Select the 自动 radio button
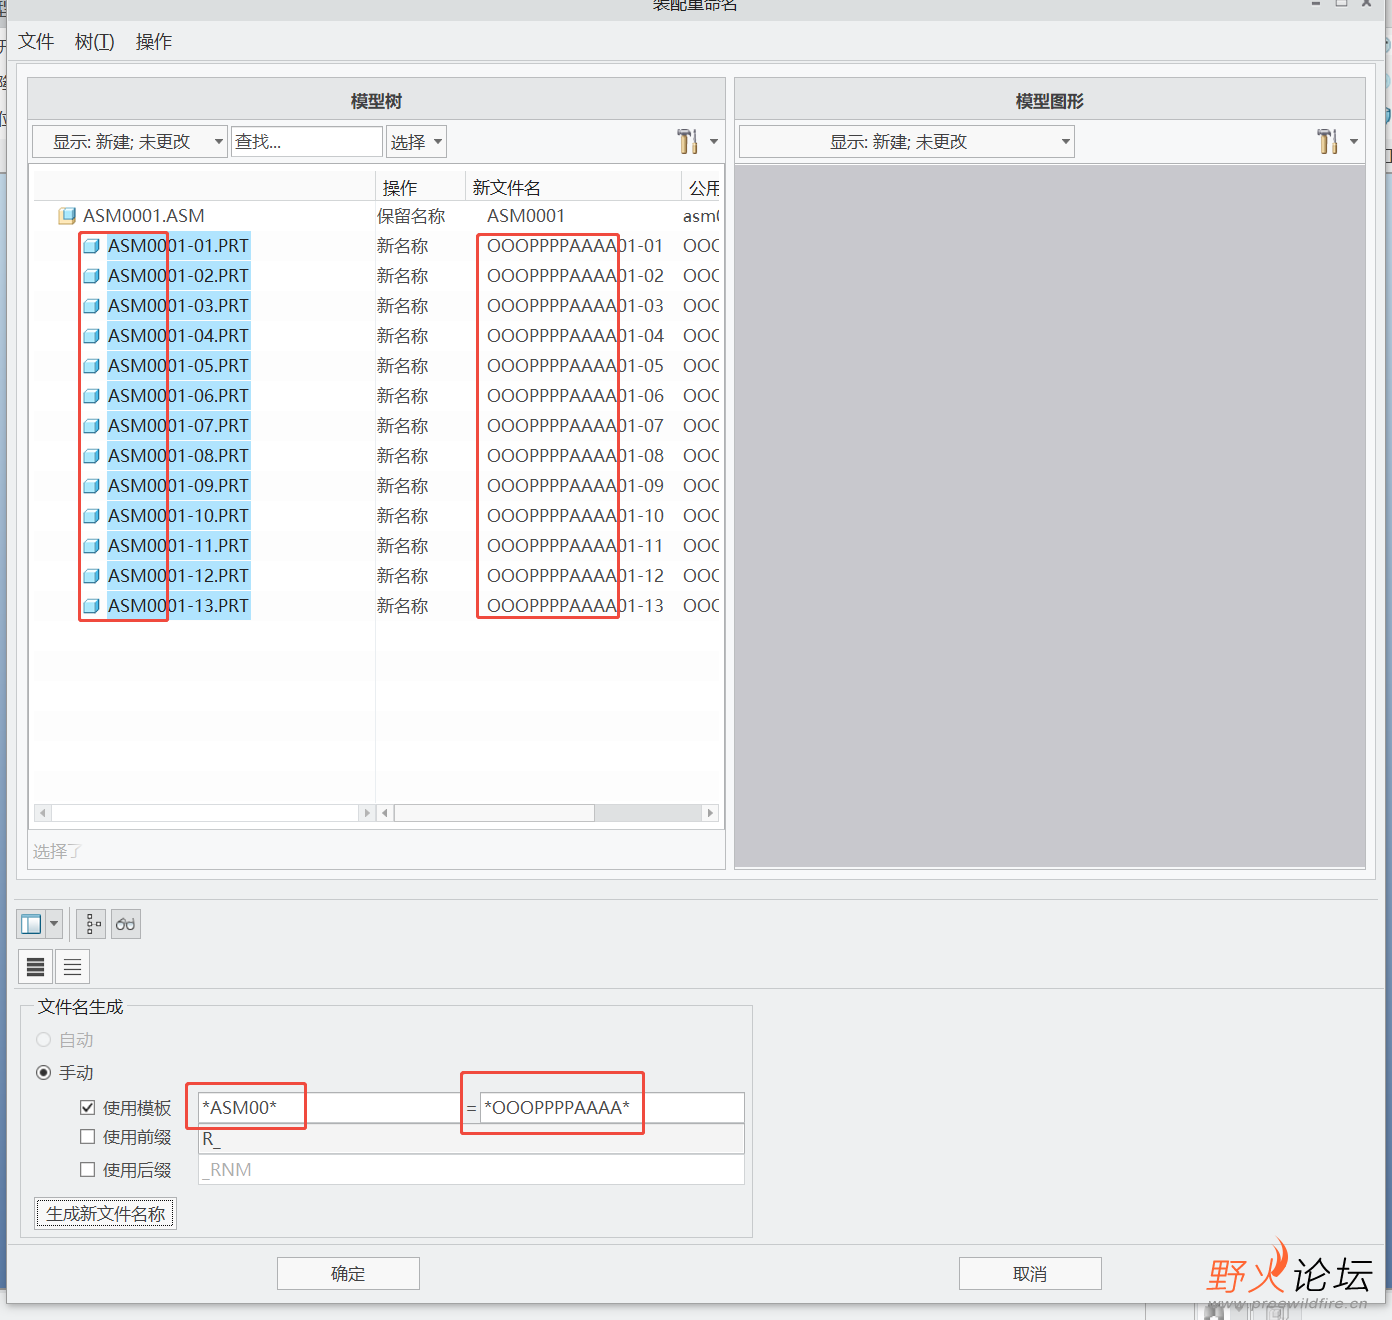Screen dimensions: 1392x1320 [43, 1040]
